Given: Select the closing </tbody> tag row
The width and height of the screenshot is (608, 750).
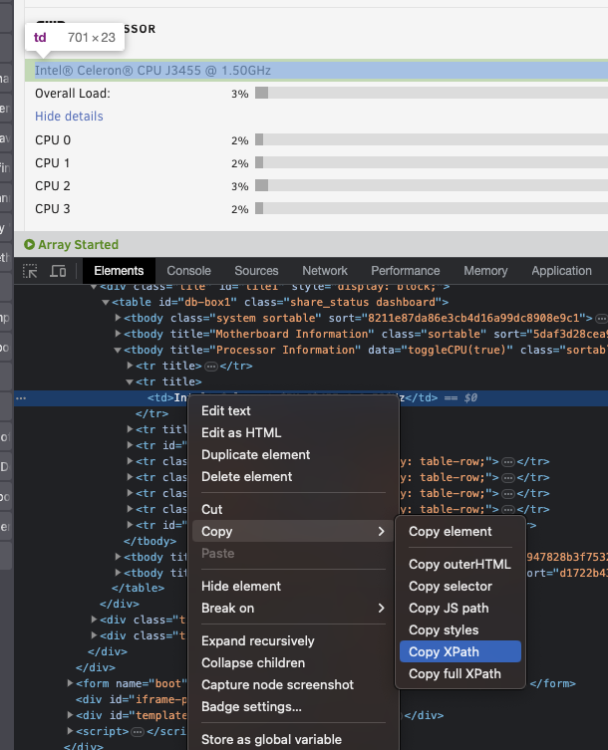Looking at the screenshot, I should (x=150, y=541).
